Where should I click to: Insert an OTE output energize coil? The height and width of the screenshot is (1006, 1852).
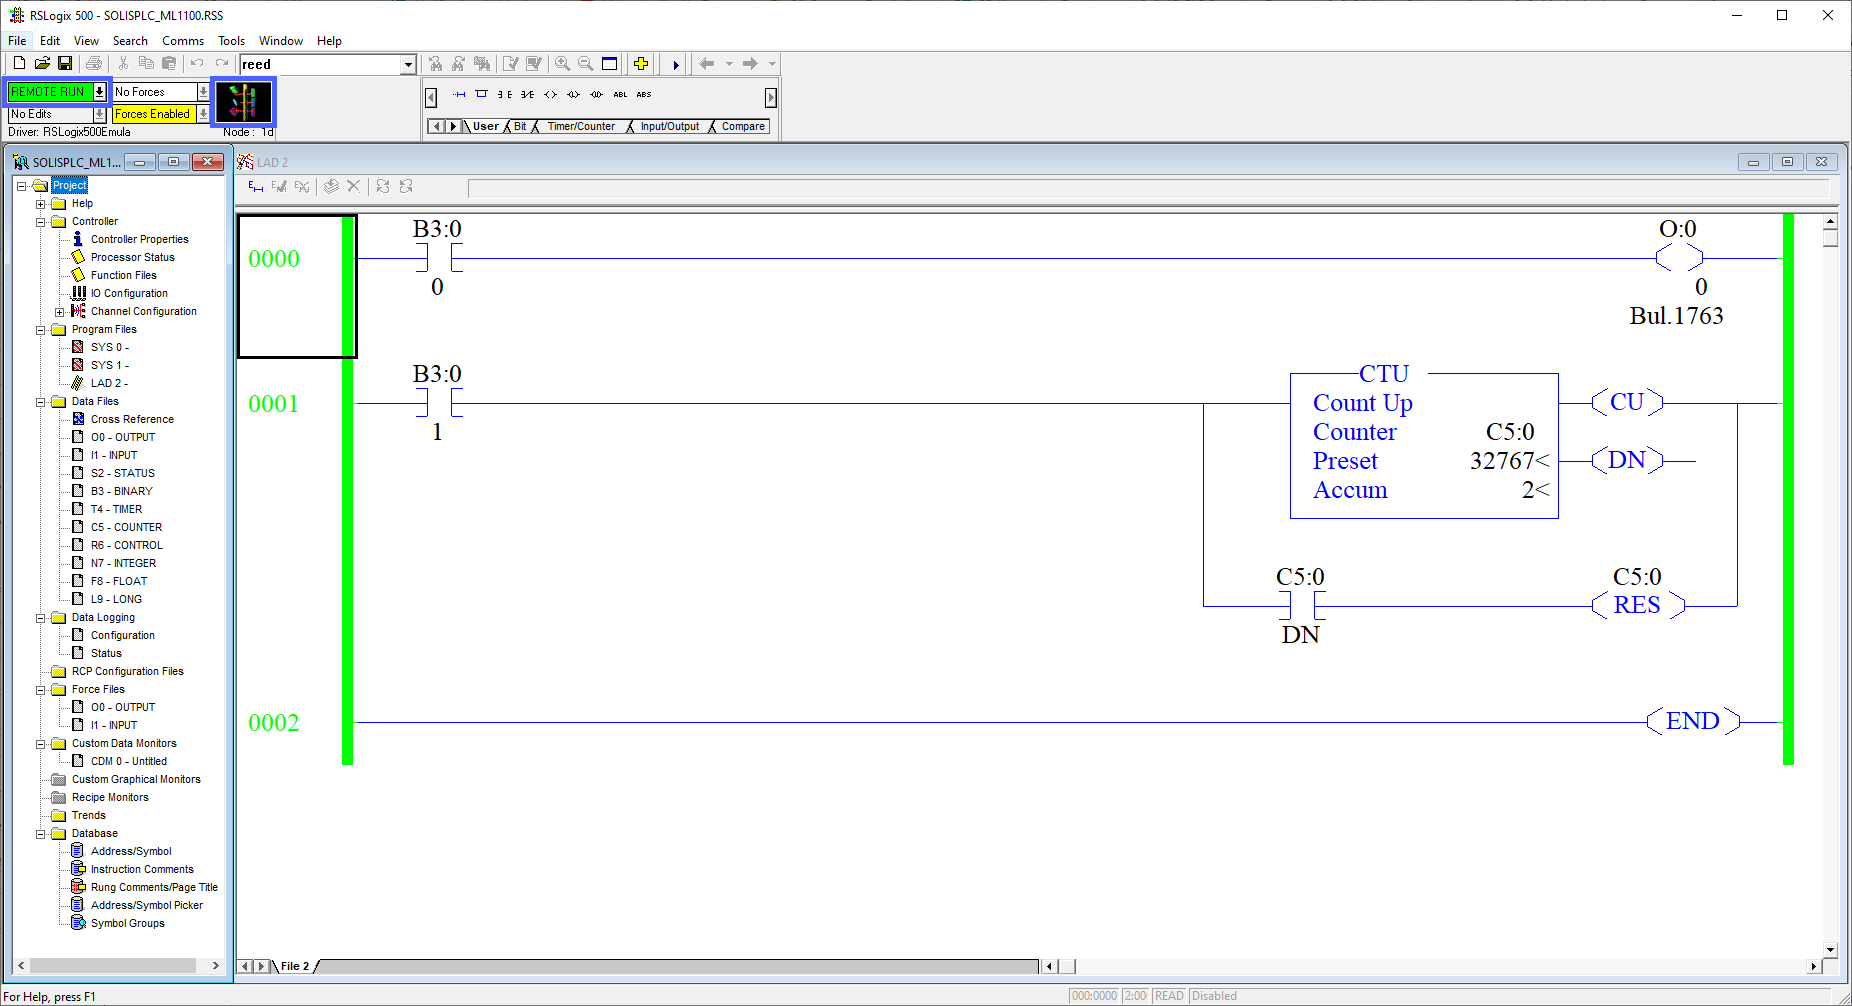click(549, 94)
